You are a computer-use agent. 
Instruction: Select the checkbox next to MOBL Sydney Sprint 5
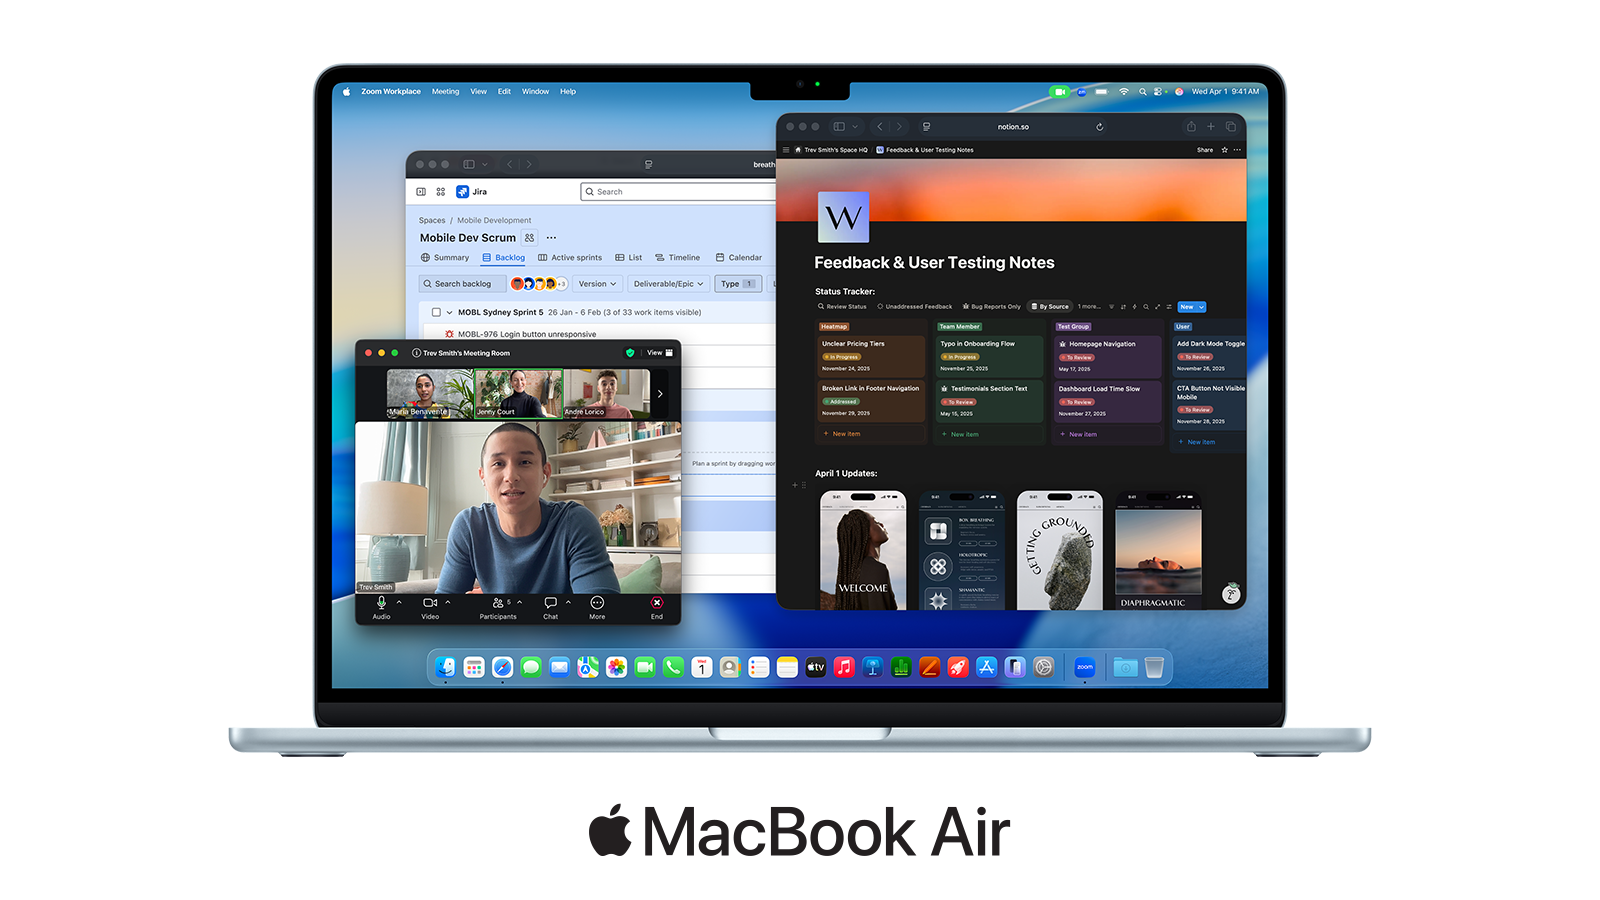(x=437, y=312)
